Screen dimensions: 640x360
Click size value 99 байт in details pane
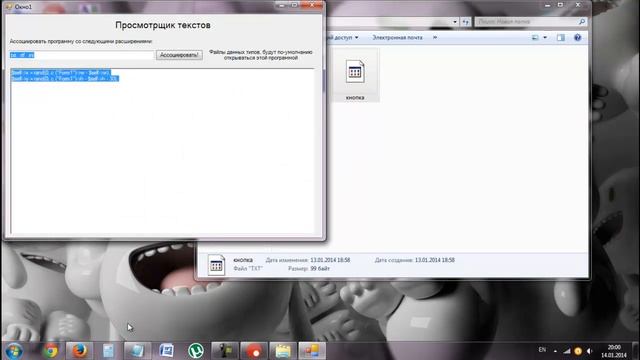(x=320, y=269)
